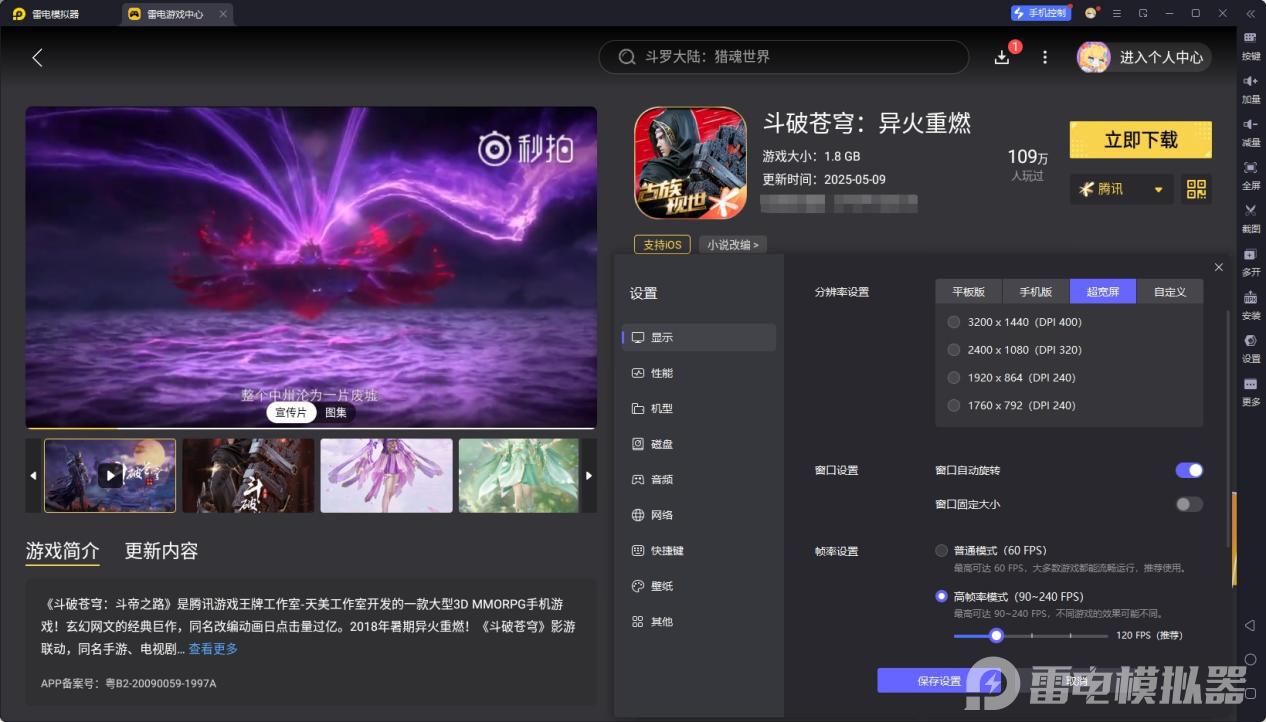Open the 网络 settings section
1266x722 pixels.
[699, 515]
